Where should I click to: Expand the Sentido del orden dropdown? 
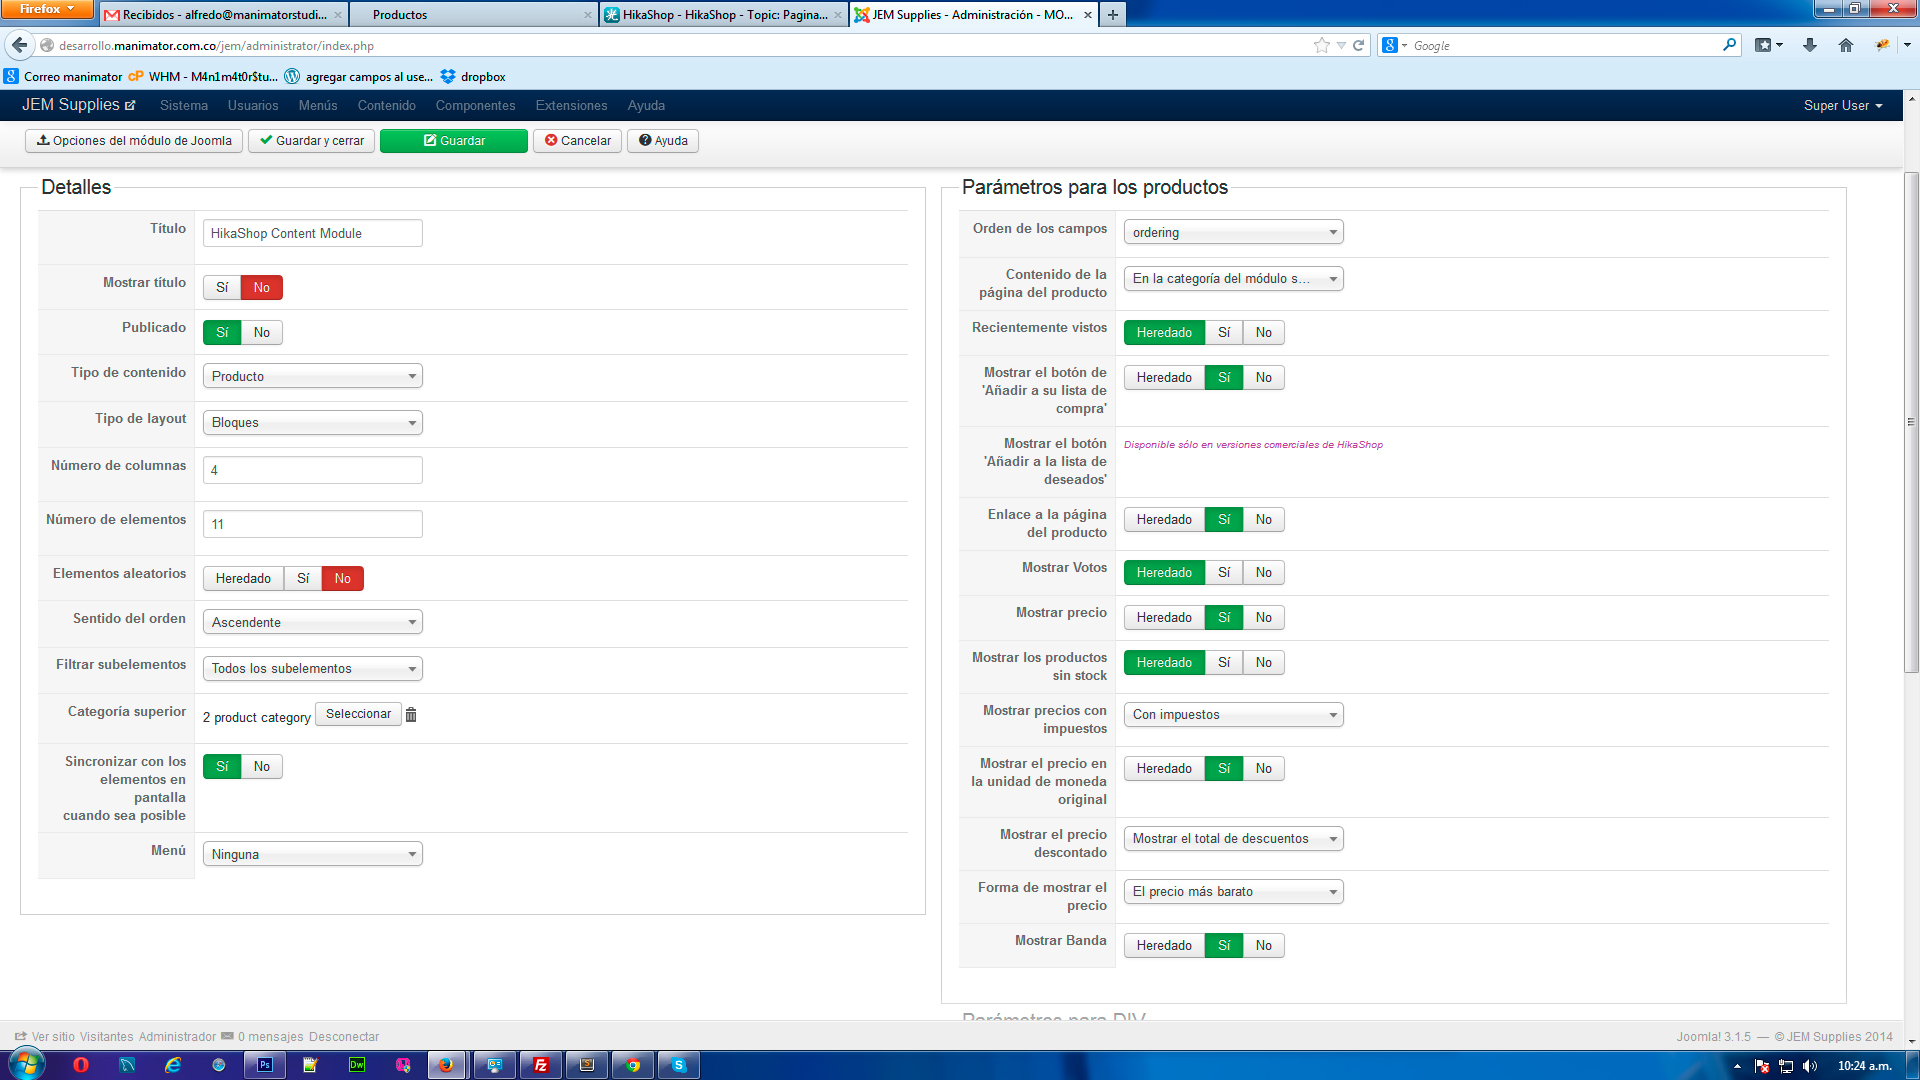pos(312,622)
